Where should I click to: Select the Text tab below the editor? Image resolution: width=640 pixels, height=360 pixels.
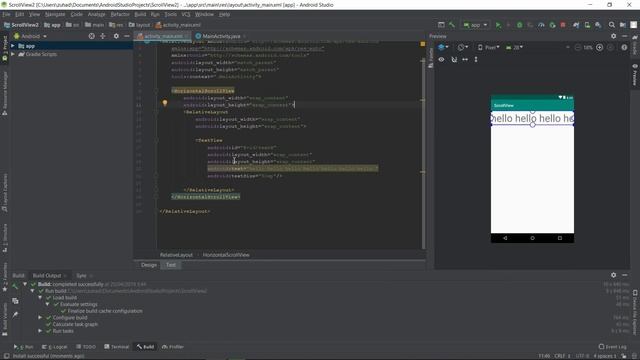171,265
